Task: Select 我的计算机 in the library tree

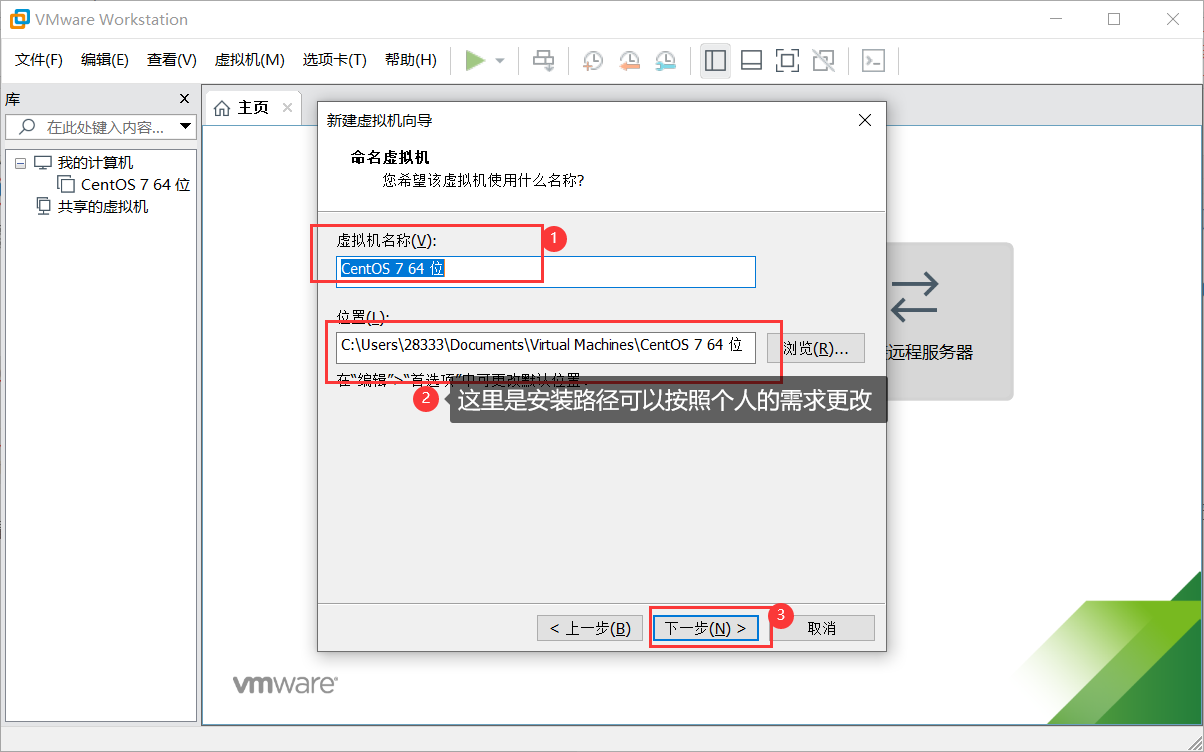Action: [x=95, y=163]
